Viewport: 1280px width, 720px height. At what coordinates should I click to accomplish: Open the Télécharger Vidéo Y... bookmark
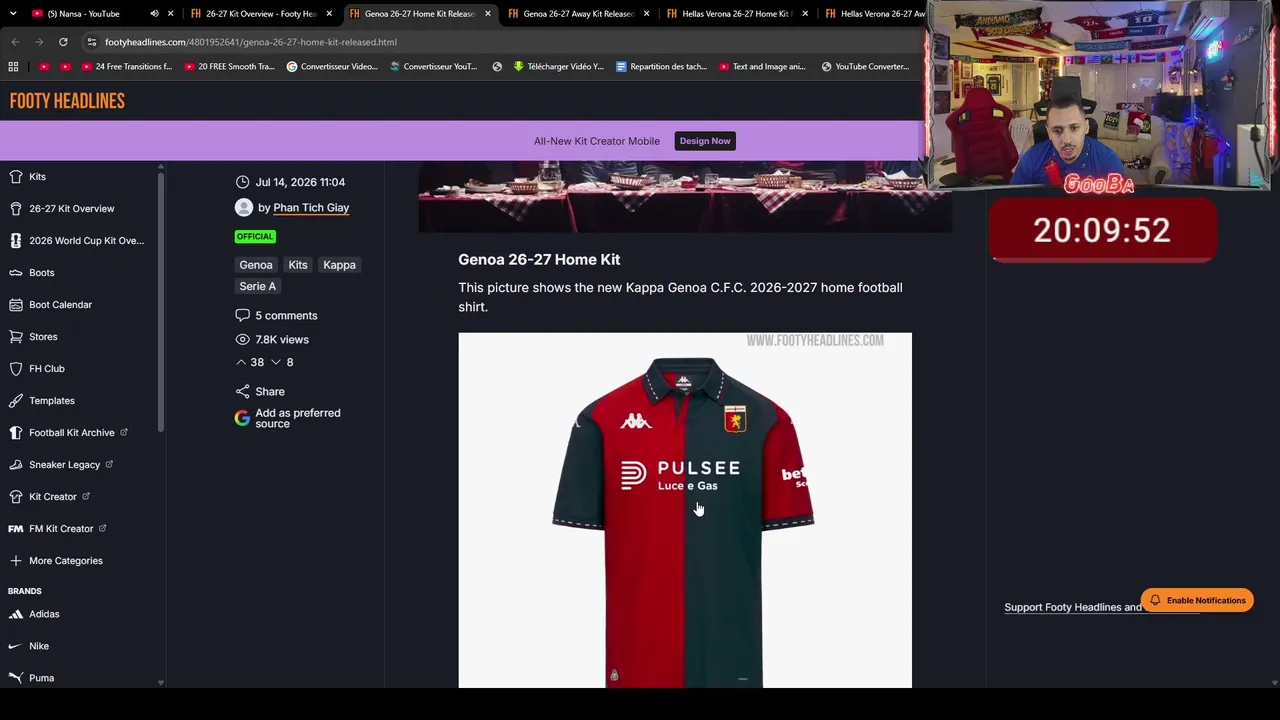(559, 67)
